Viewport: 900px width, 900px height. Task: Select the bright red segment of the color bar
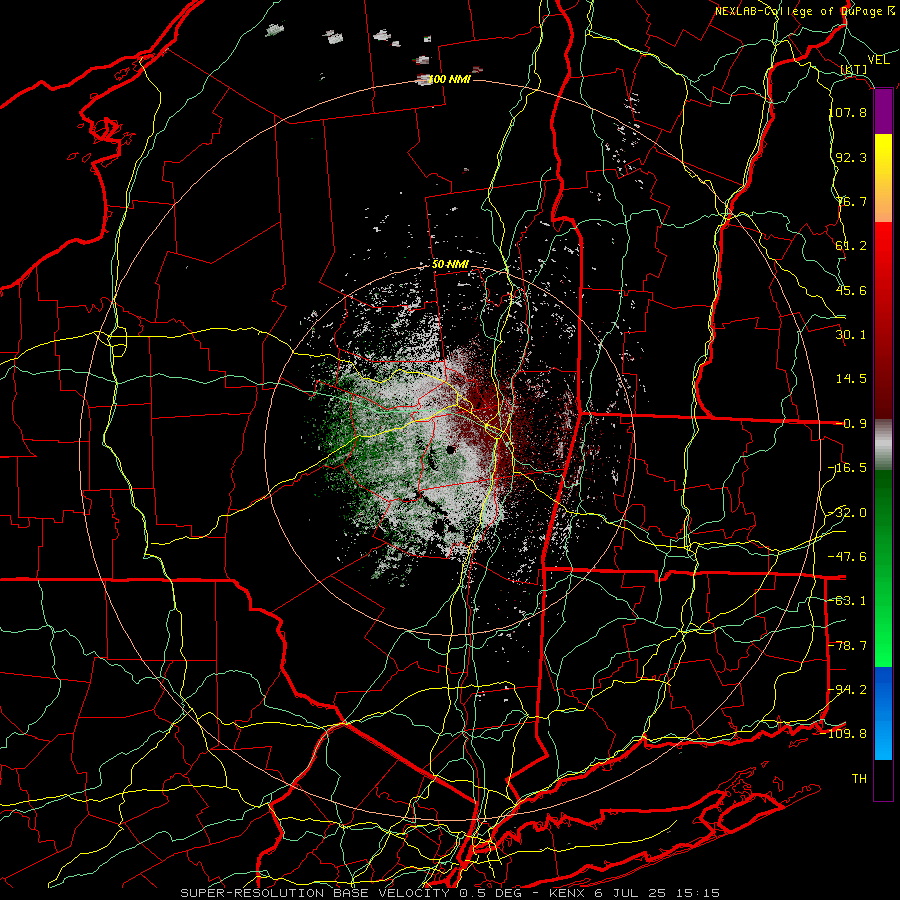[883, 253]
